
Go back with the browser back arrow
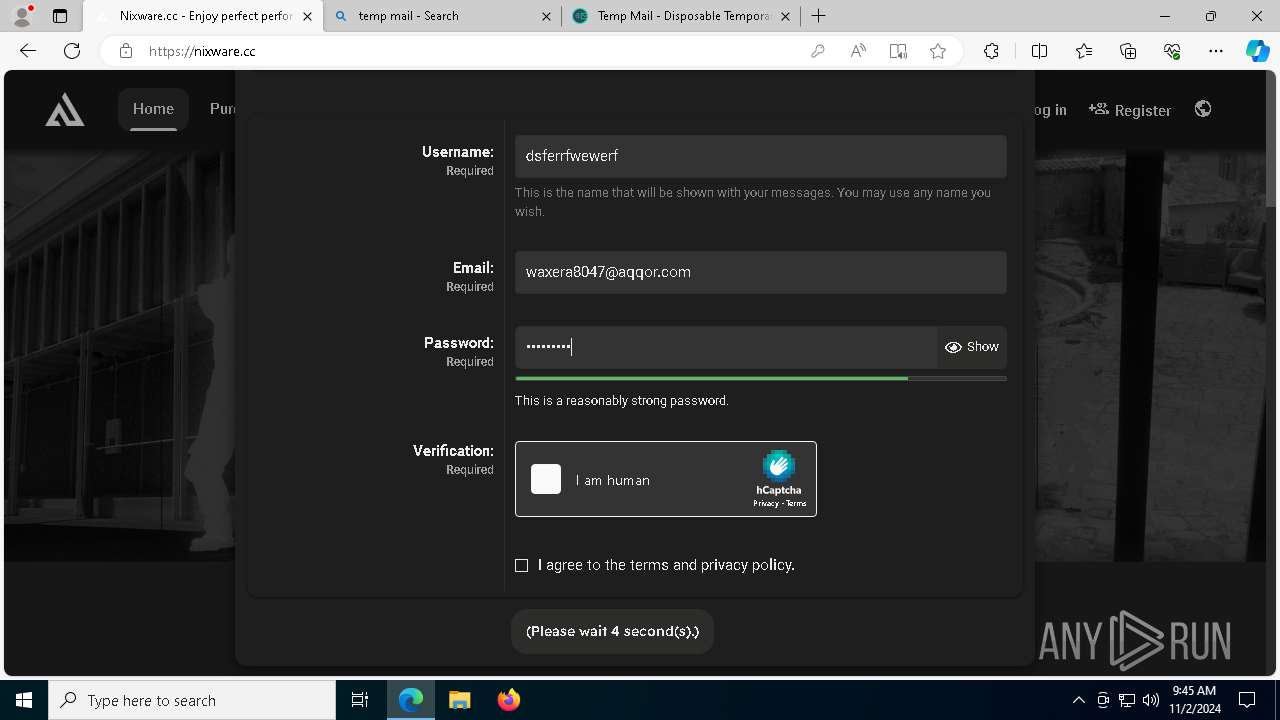(x=28, y=51)
